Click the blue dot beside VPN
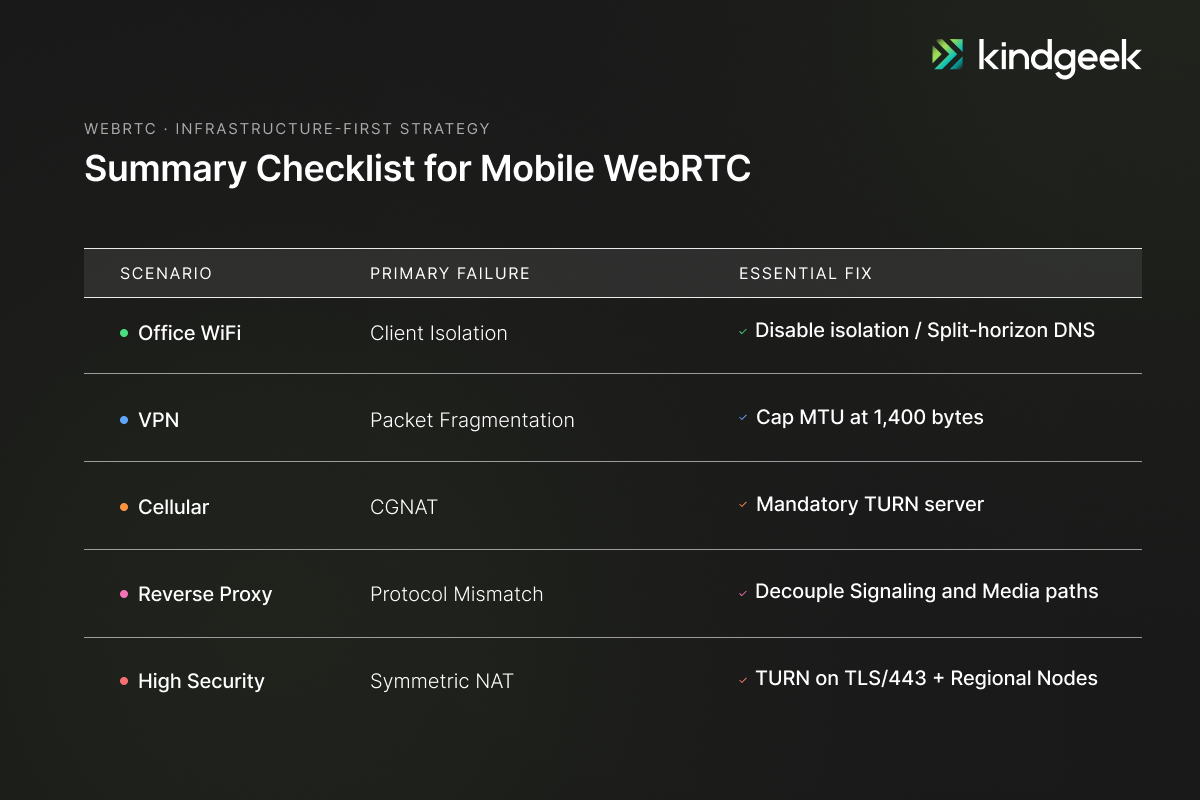The image size is (1200, 800). point(124,420)
